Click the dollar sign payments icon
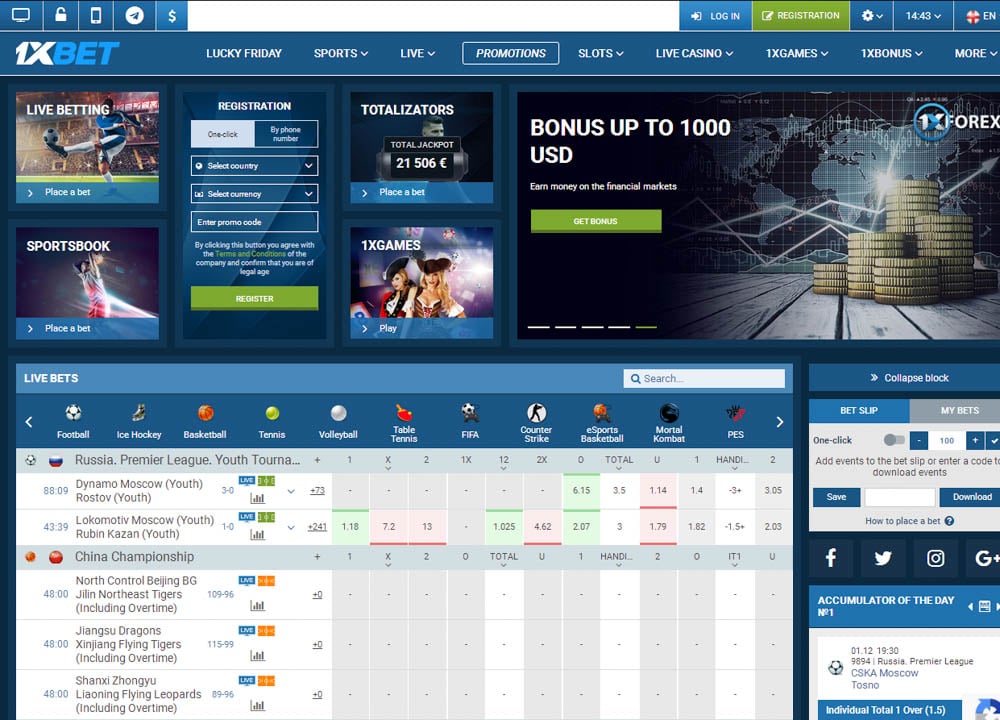The image size is (1000, 720). pyautogui.click(x=172, y=16)
